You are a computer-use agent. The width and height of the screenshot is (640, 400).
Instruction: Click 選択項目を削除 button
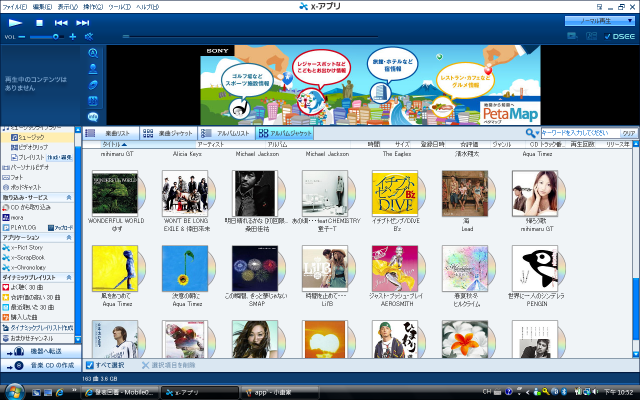[x=169, y=365]
